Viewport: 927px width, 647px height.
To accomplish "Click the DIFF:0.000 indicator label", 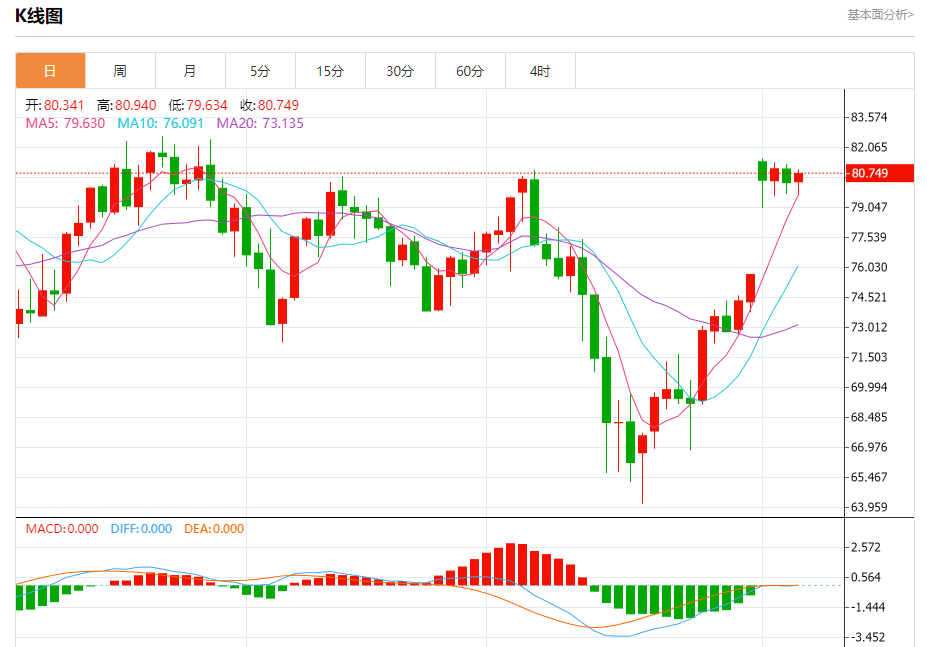I will pos(141,529).
